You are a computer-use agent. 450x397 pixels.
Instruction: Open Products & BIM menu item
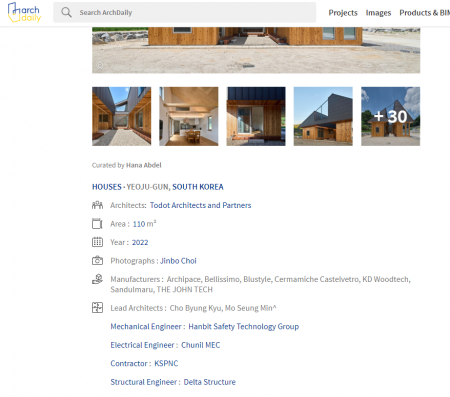point(425,13)
